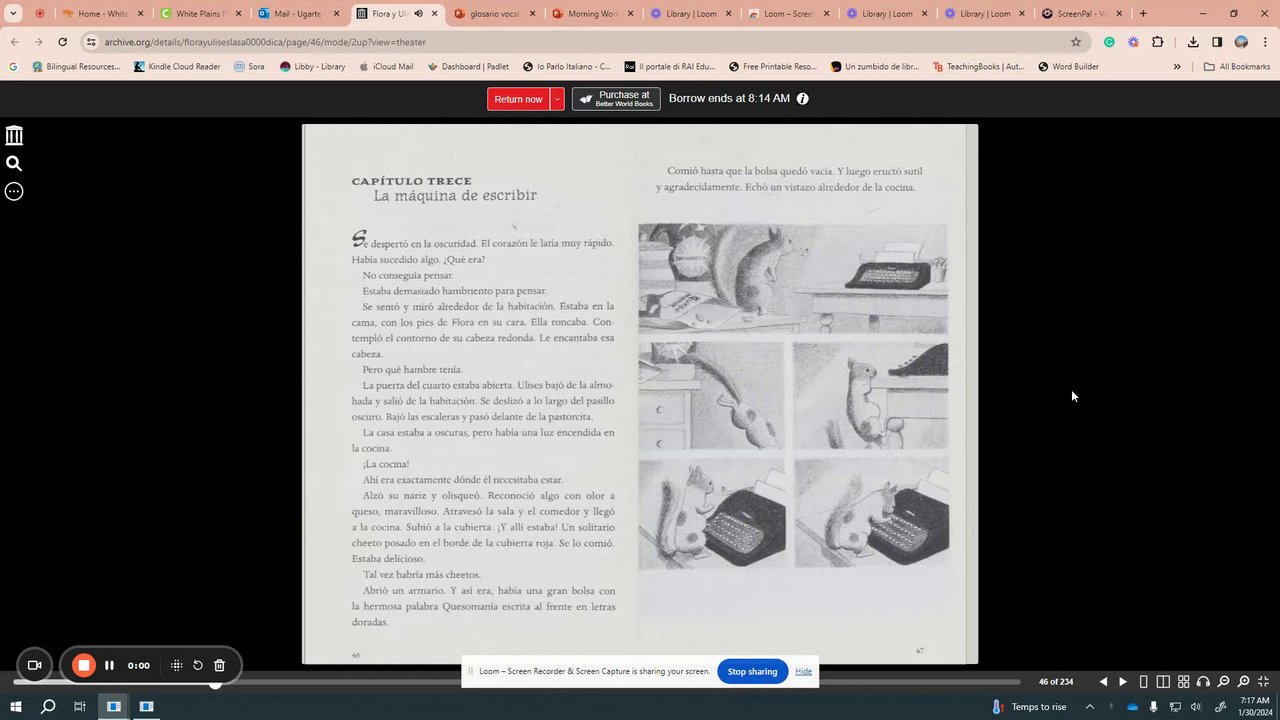
Task: Open the taskbar volume control
Action: [1197, 707]
